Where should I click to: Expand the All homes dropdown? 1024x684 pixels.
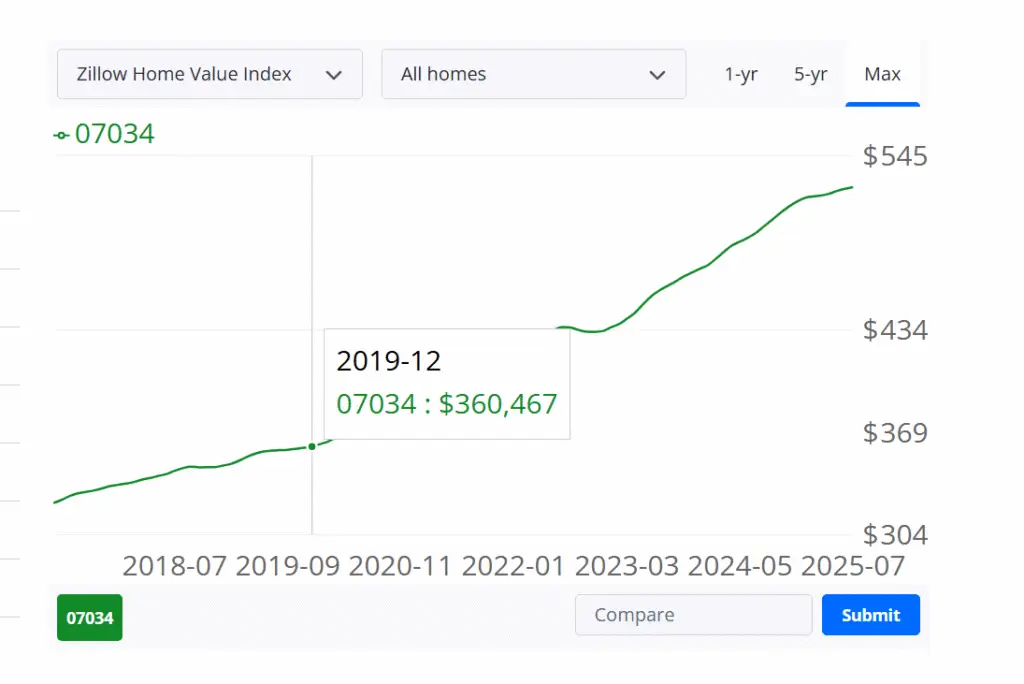(533, 74)
